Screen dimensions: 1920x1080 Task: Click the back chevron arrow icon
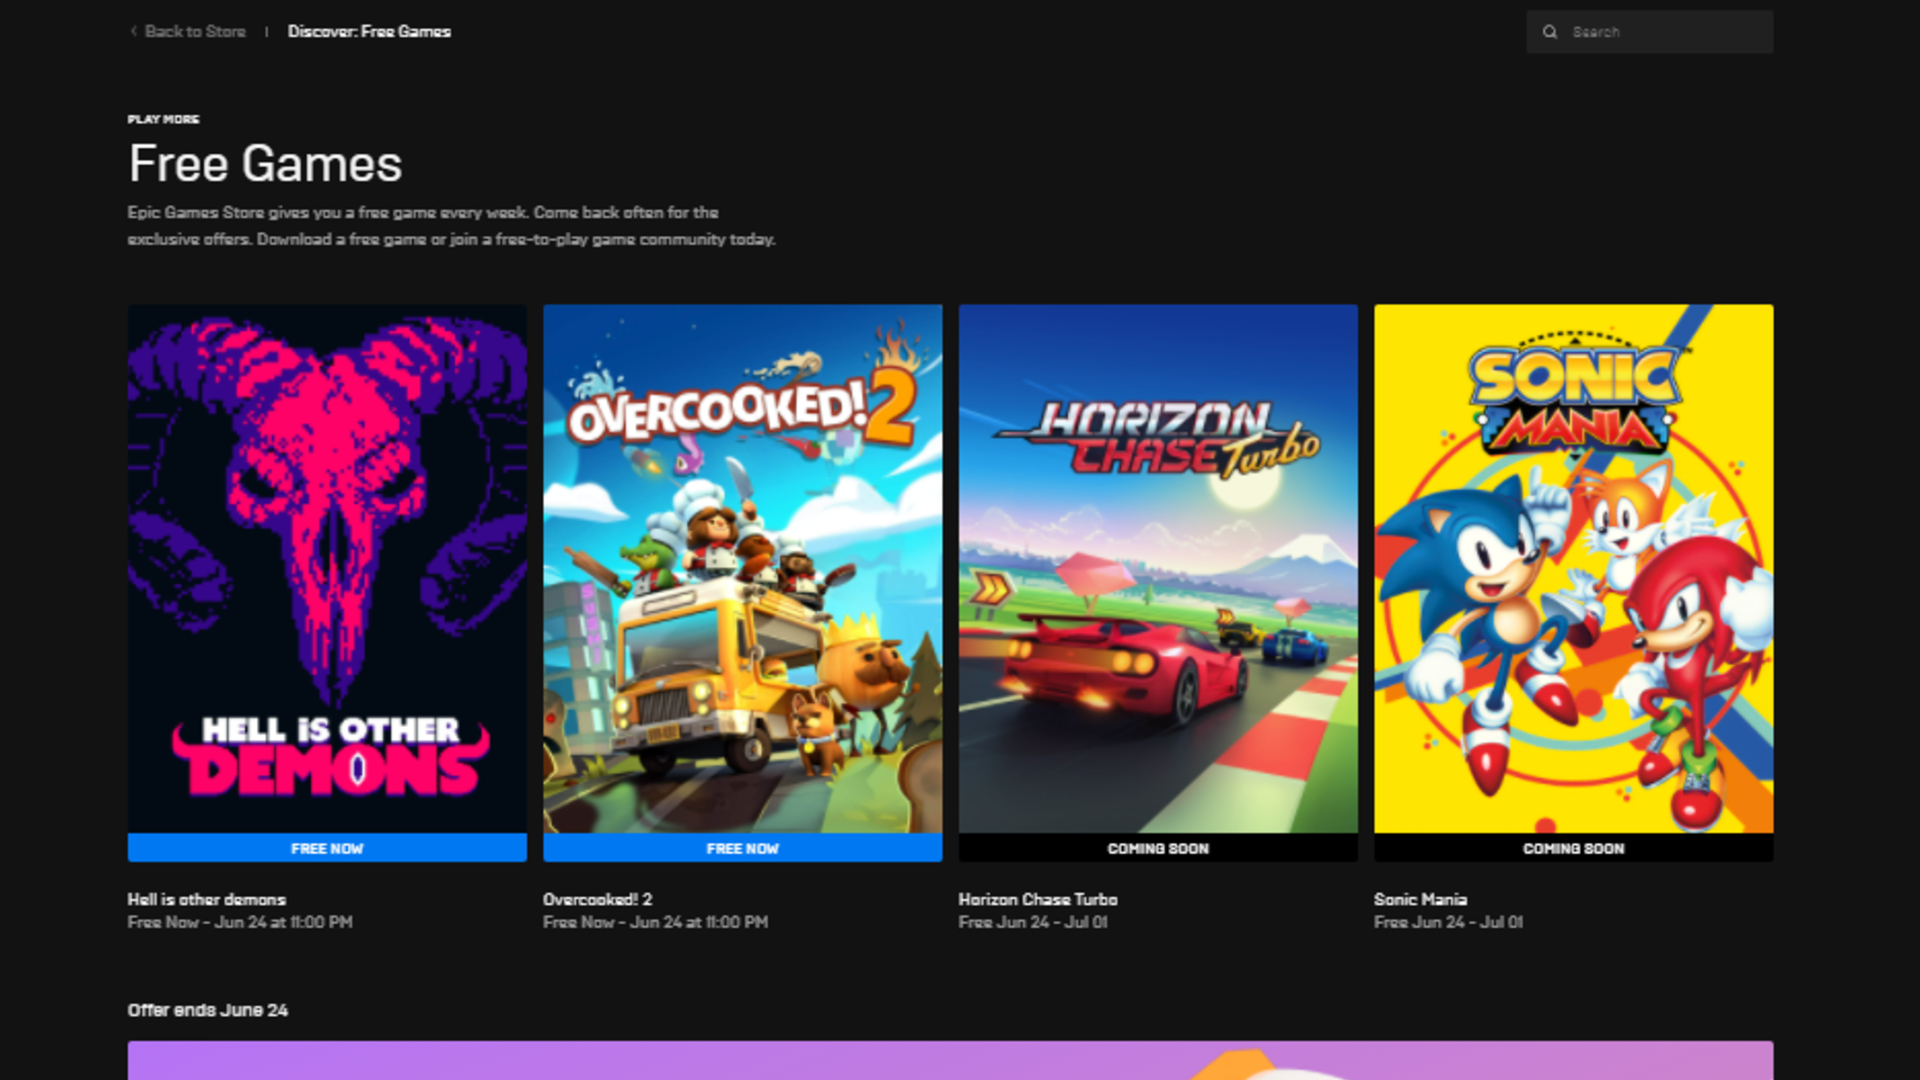click(133, 31)
